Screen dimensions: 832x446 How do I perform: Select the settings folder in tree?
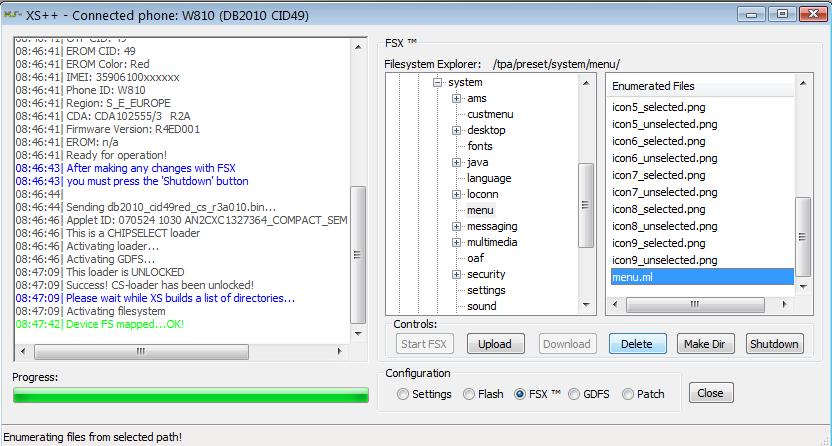pyautogui.click(x=486, y=290)
